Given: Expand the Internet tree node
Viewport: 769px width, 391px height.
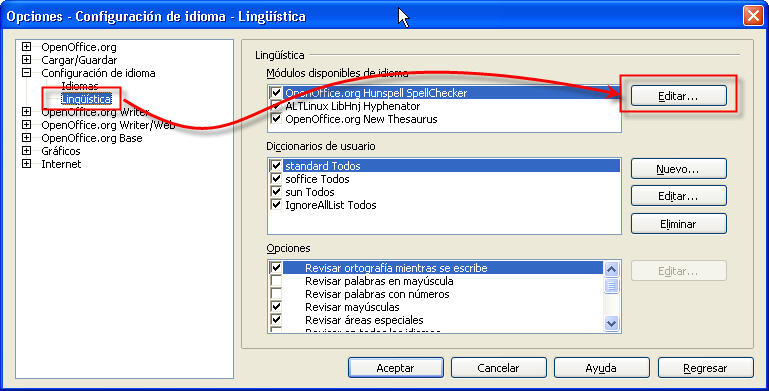Looking at the screenshot, I should tap(26, 163).
